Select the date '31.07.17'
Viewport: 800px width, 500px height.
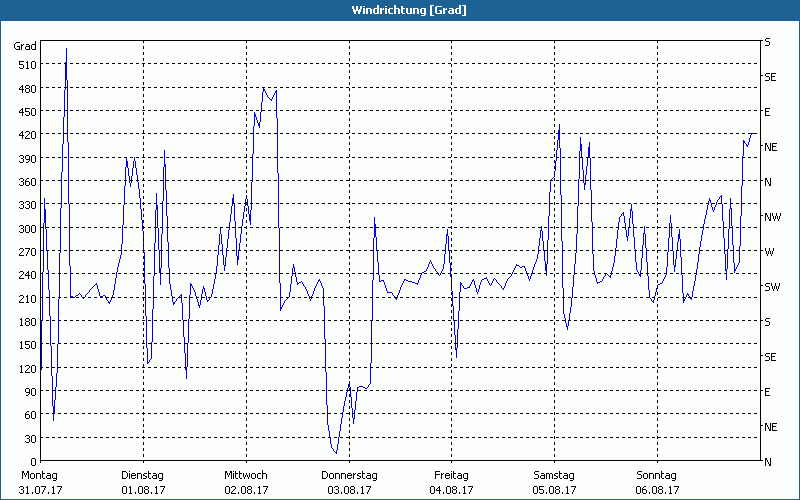[x=40, y=490]
